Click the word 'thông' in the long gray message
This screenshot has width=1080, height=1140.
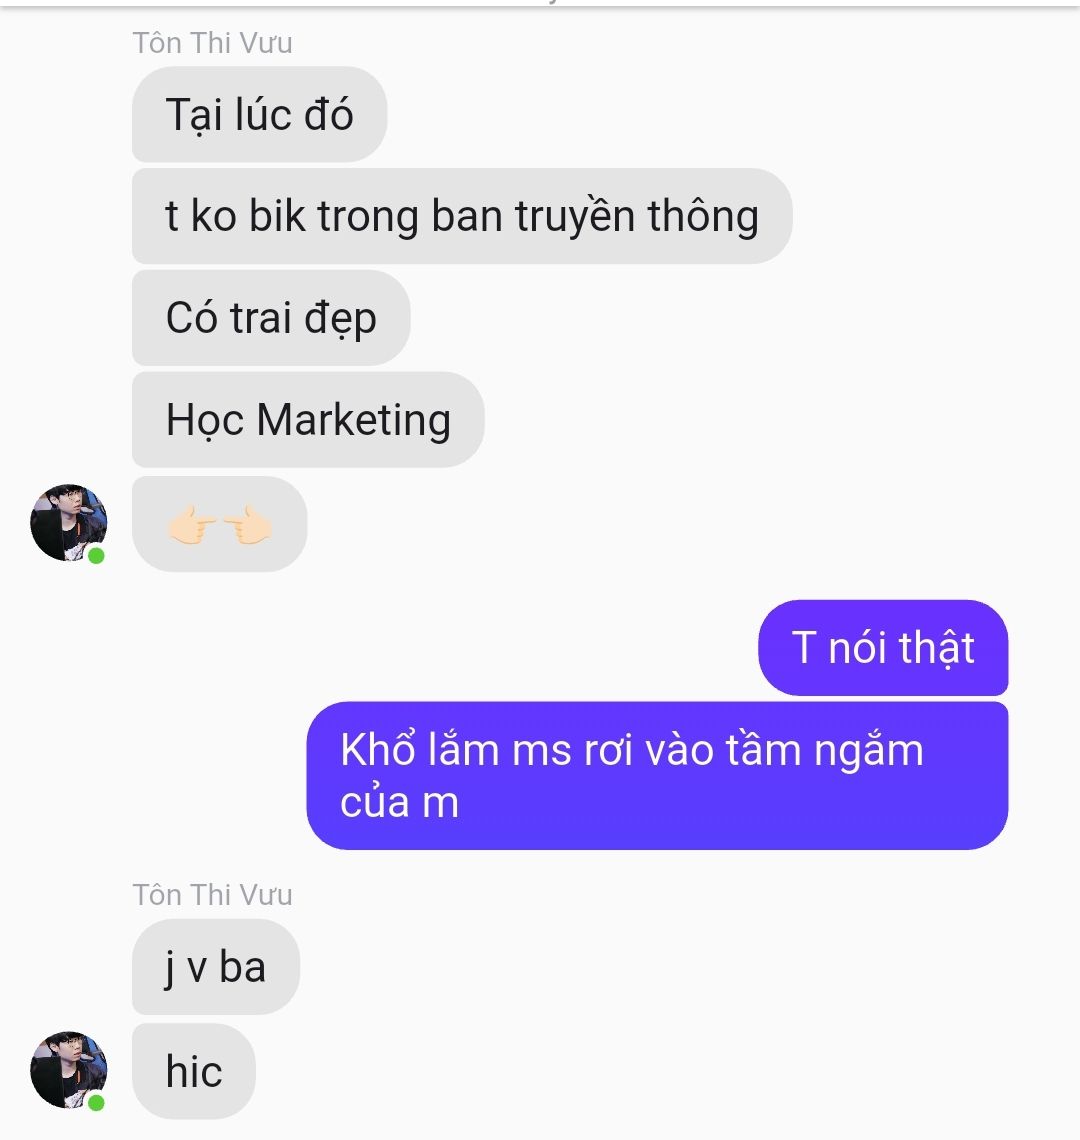tap(703, 217)
